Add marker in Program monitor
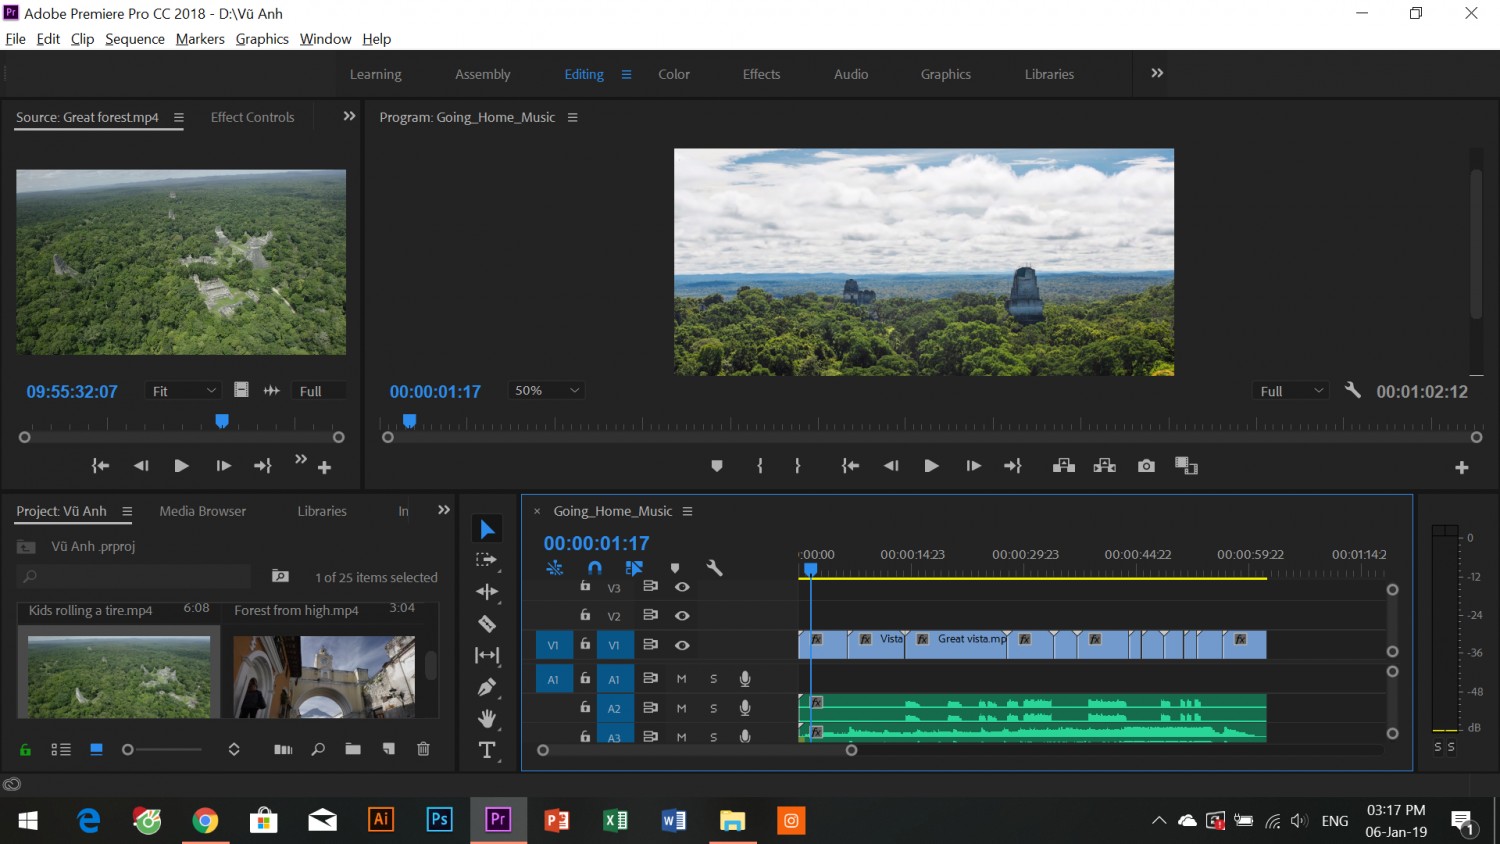The image size is (1500, 844). click(x=717, y=466)
